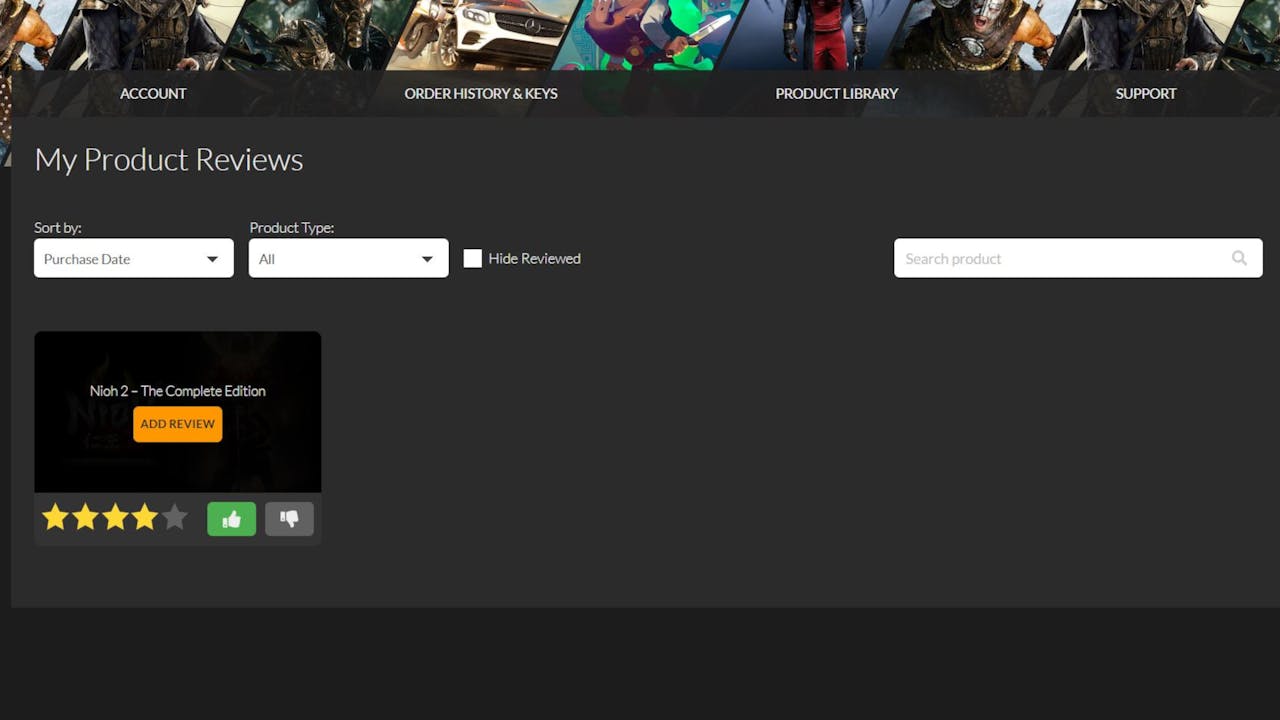Click the My Product Reviews heading
The height and width of the screenshot is (720, 1280).
coord(169,160)
